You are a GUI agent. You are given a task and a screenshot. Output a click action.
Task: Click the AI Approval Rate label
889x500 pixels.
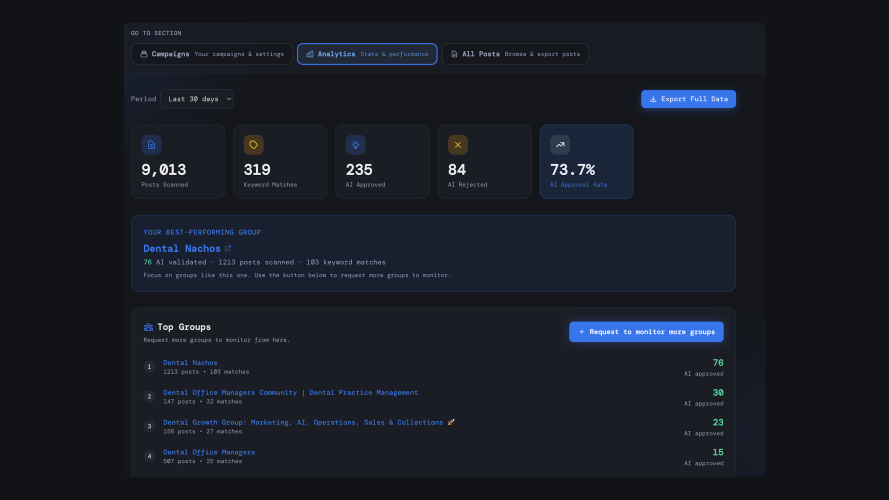(578, 185)
